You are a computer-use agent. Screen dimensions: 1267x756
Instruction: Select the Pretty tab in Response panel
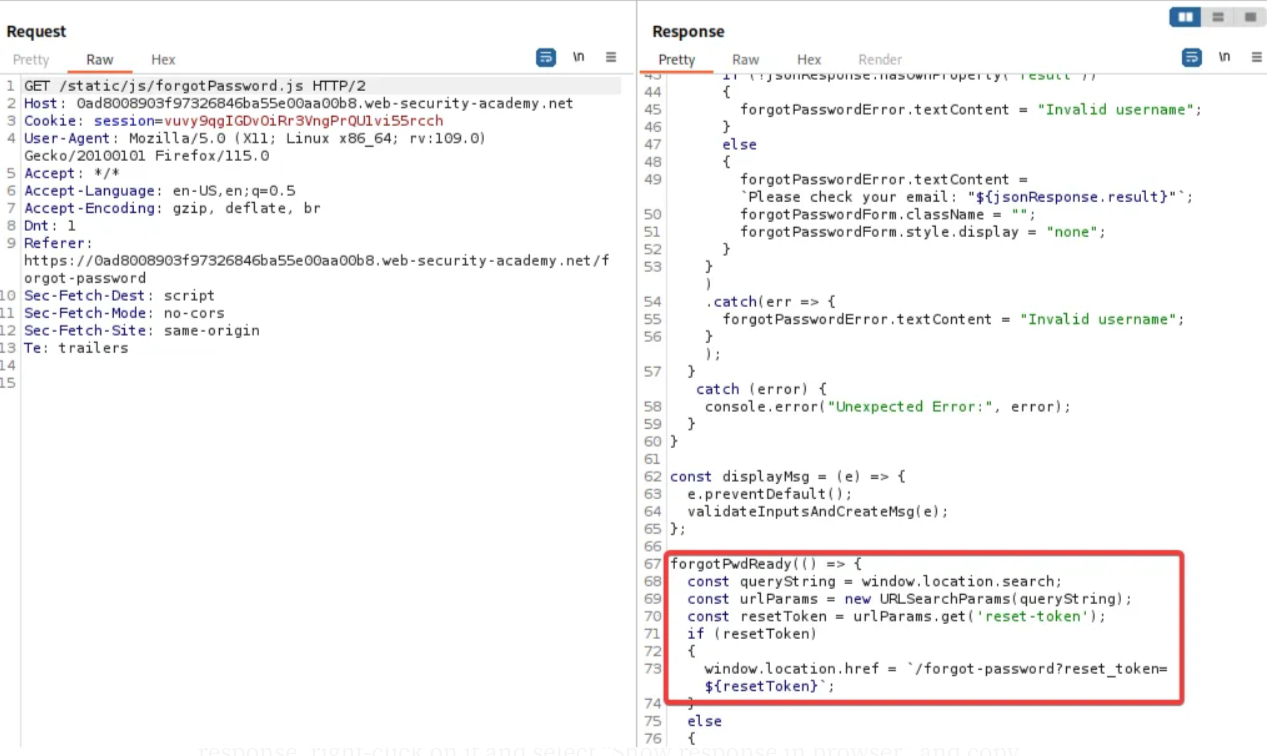[x=677, y=60]
